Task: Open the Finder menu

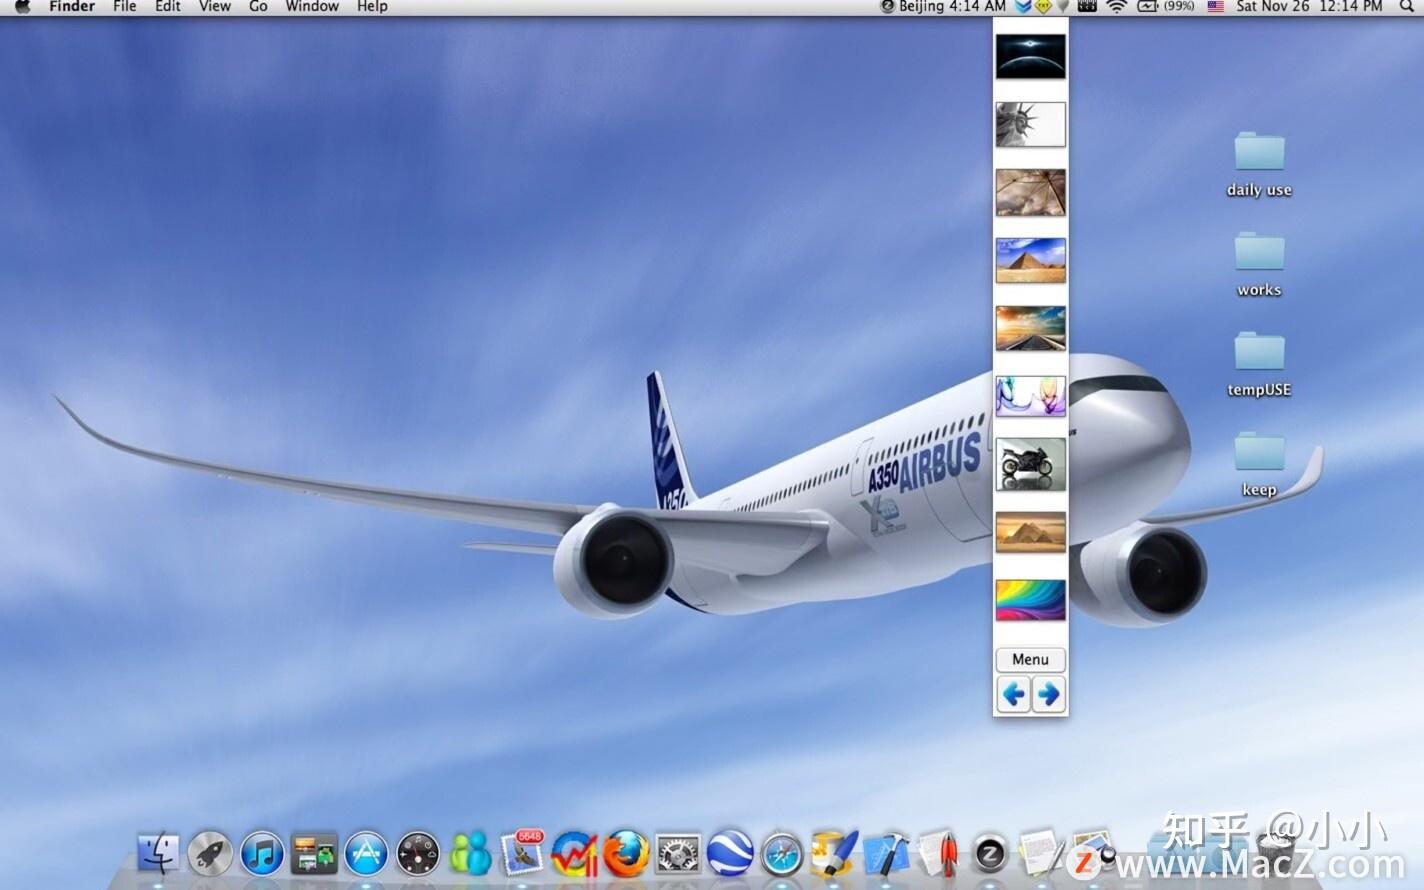Action: pyautogui.click(x=72, y=6)
